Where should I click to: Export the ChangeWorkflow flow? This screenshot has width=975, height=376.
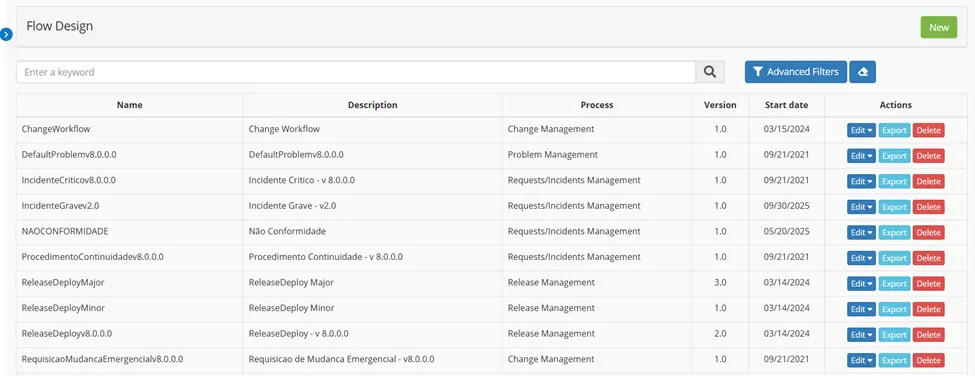895,130
